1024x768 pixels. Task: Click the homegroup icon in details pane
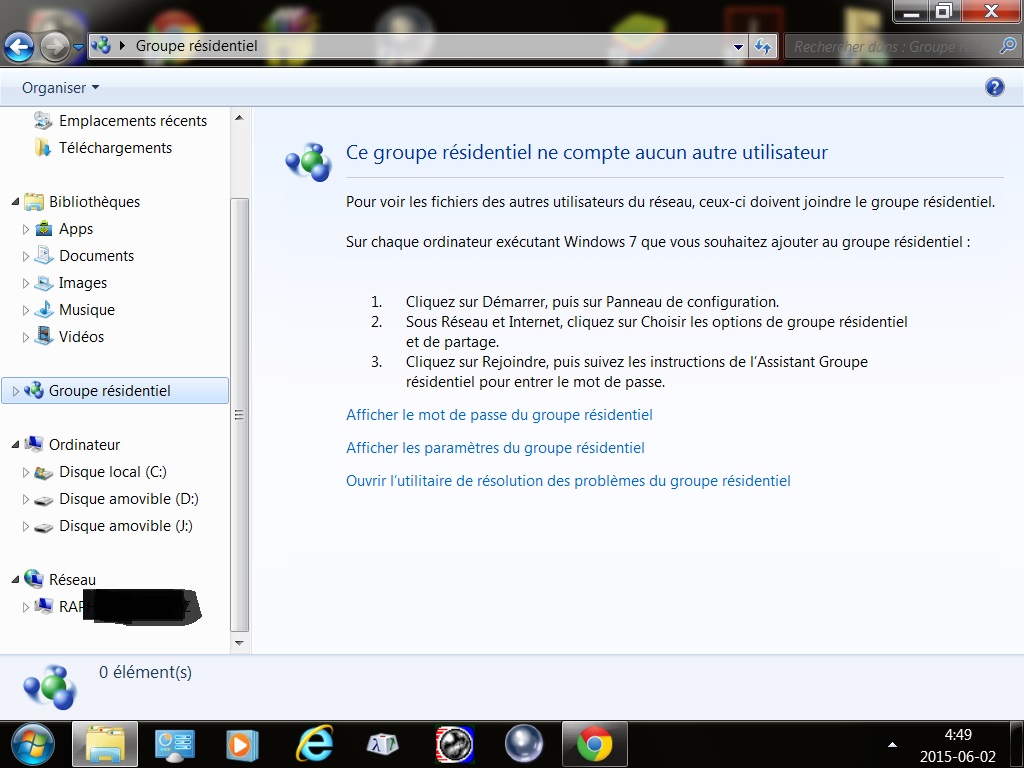(x=50, y=688)
